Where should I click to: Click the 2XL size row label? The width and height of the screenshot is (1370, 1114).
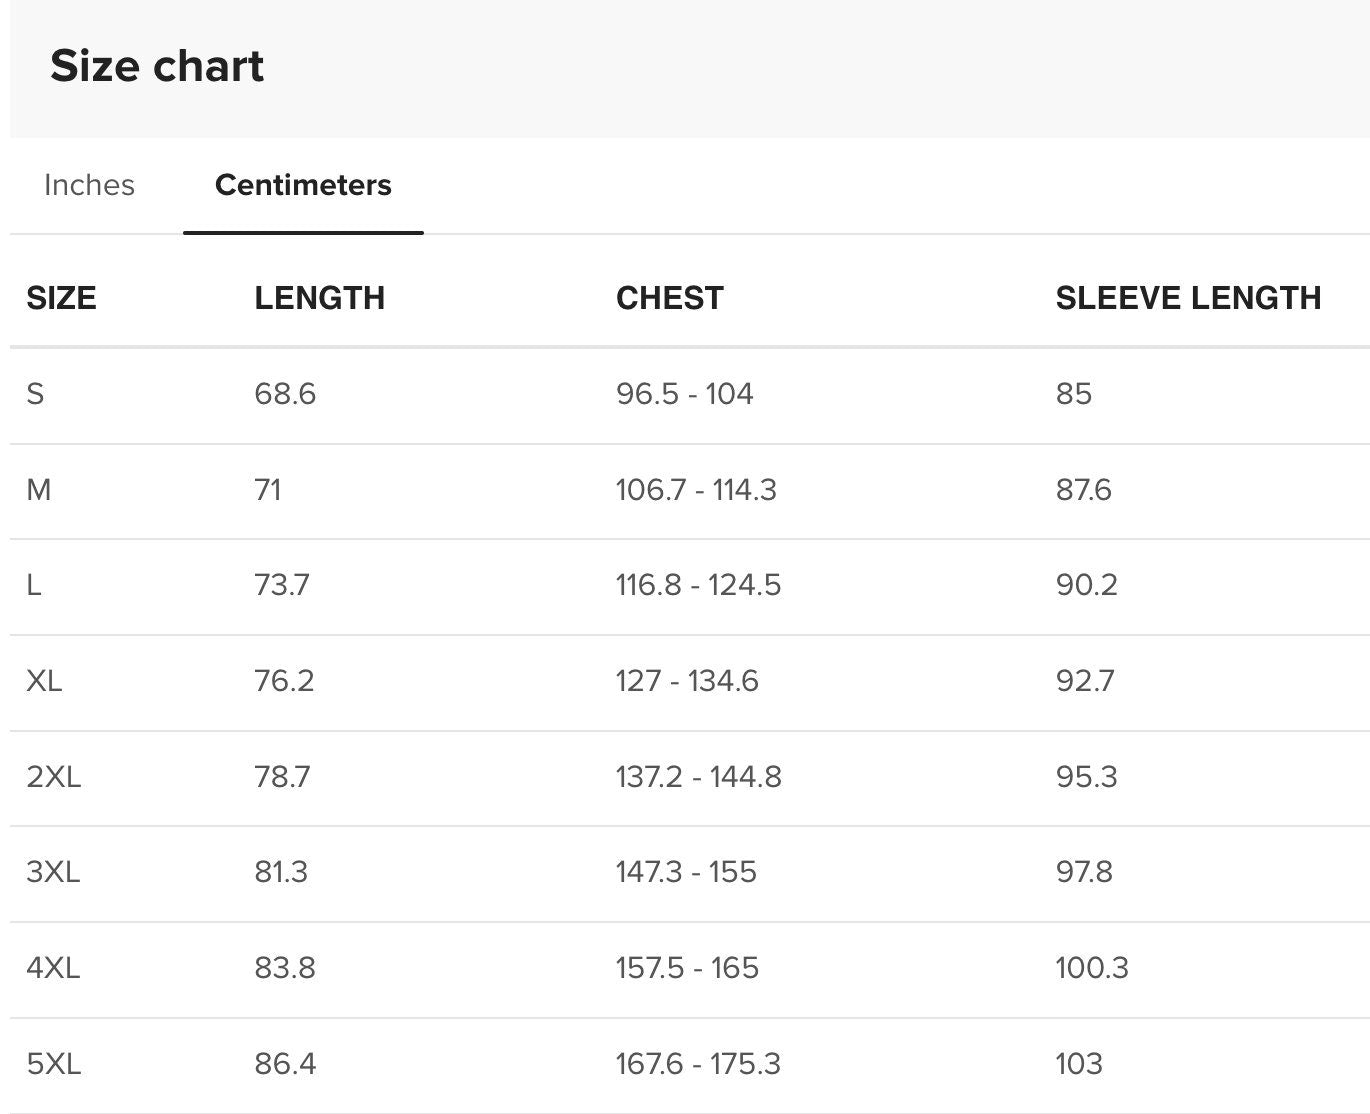53,777
